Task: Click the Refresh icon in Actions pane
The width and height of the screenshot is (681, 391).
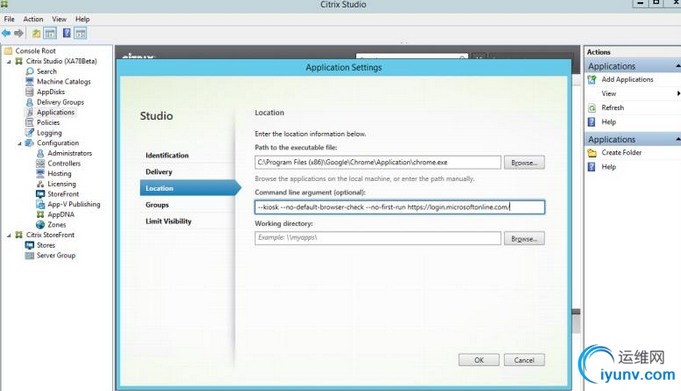Action: 592,108
